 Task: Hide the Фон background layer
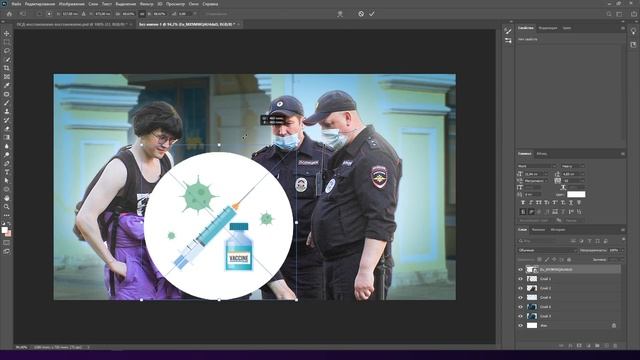pos(520,326)
